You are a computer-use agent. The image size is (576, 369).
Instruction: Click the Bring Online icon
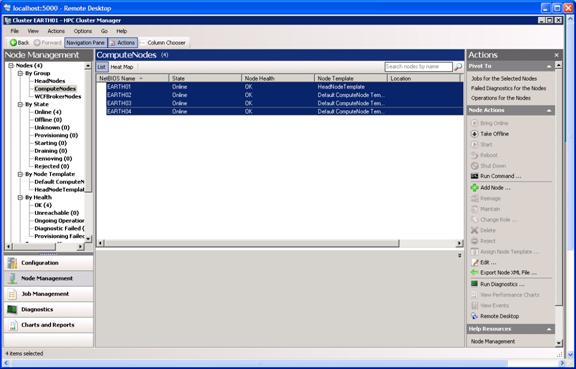click(474, 123)
